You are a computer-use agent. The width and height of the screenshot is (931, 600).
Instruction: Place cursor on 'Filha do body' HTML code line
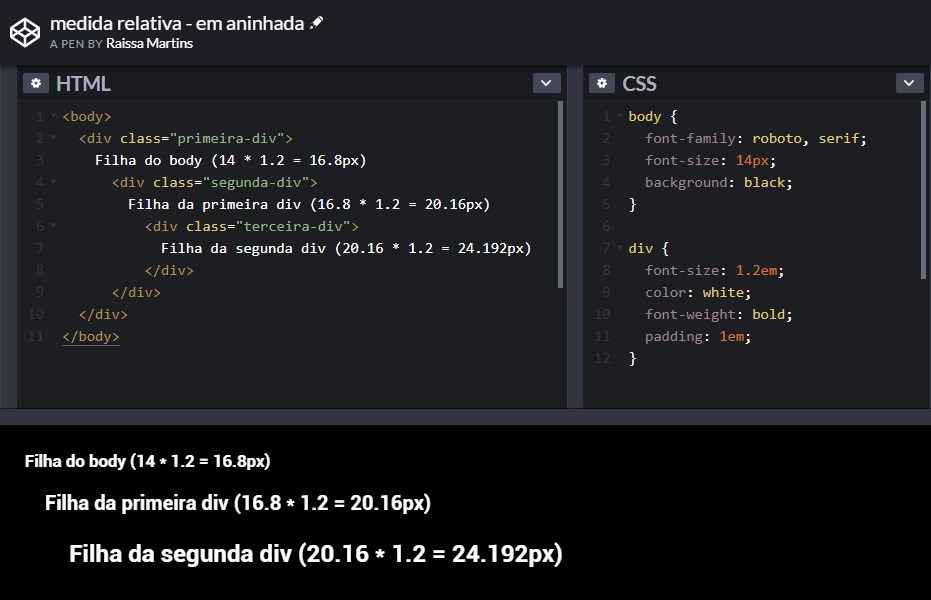230,160
